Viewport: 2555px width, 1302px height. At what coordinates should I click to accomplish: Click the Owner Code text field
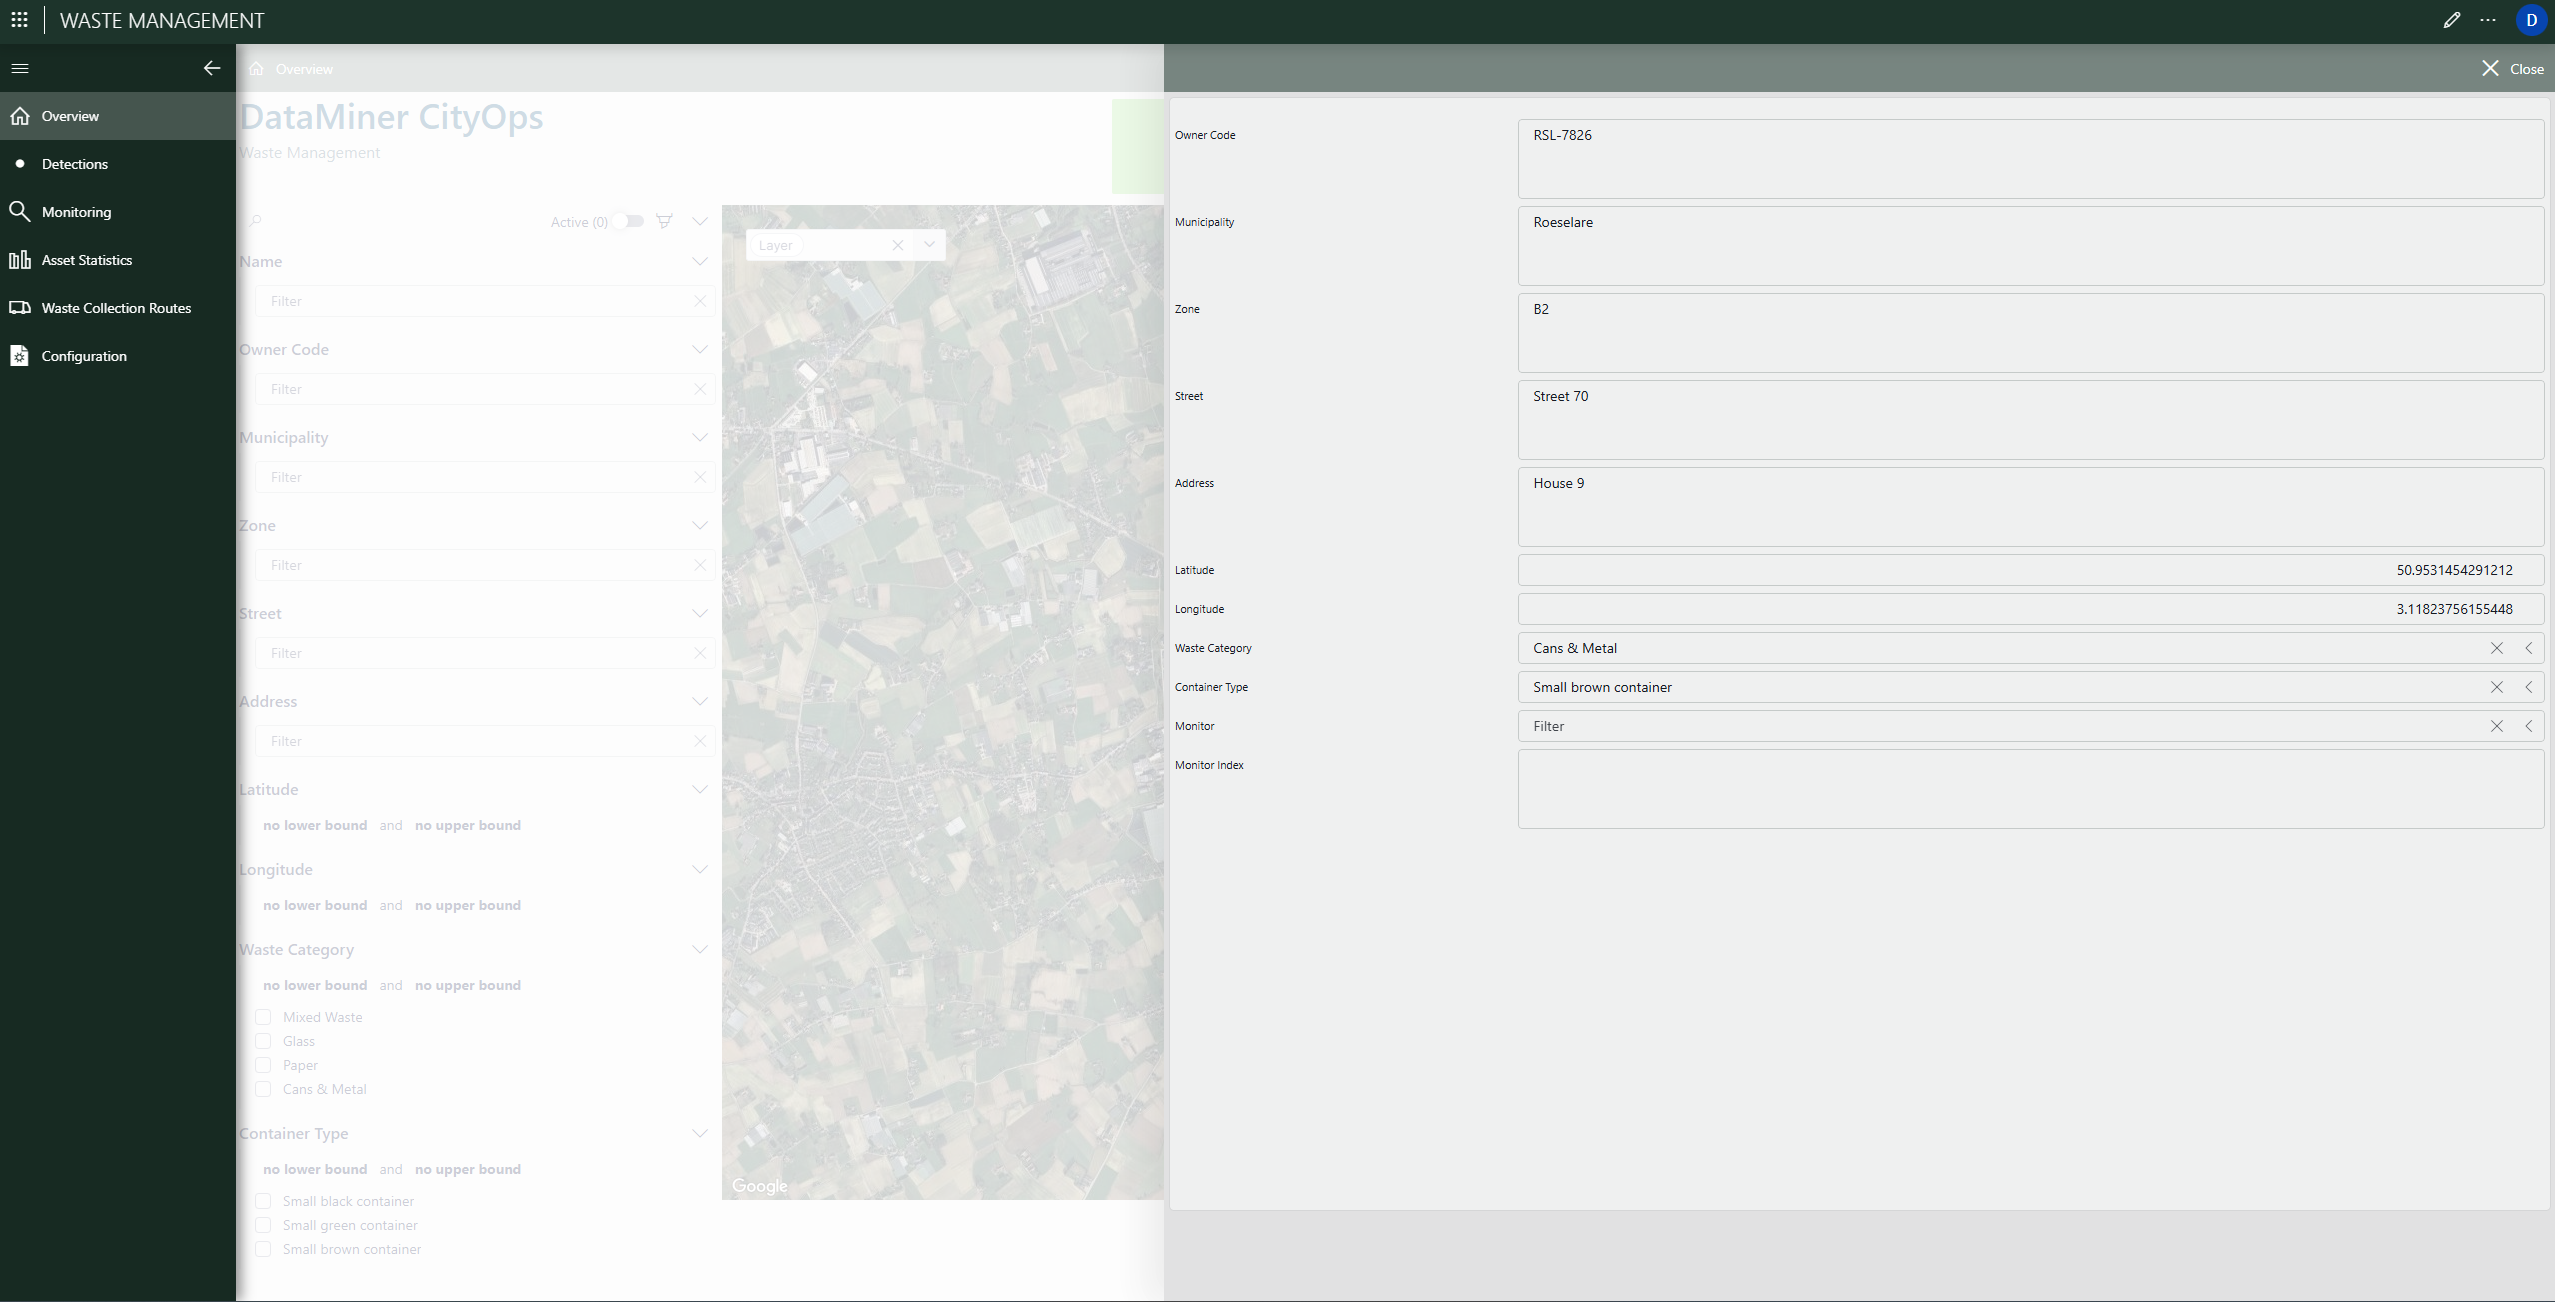point(2030,158)
